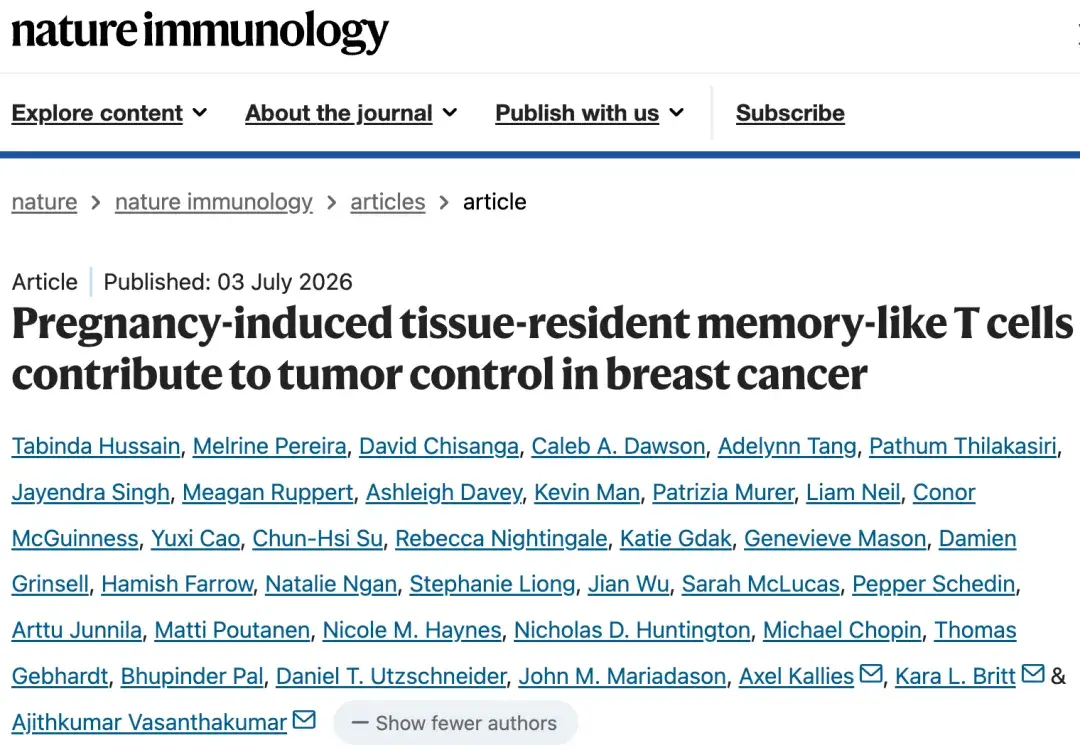The width and height of the screenshot is (1080, 750).
Task: Open the Subscribe menu item
Action: tap(790, 113)
